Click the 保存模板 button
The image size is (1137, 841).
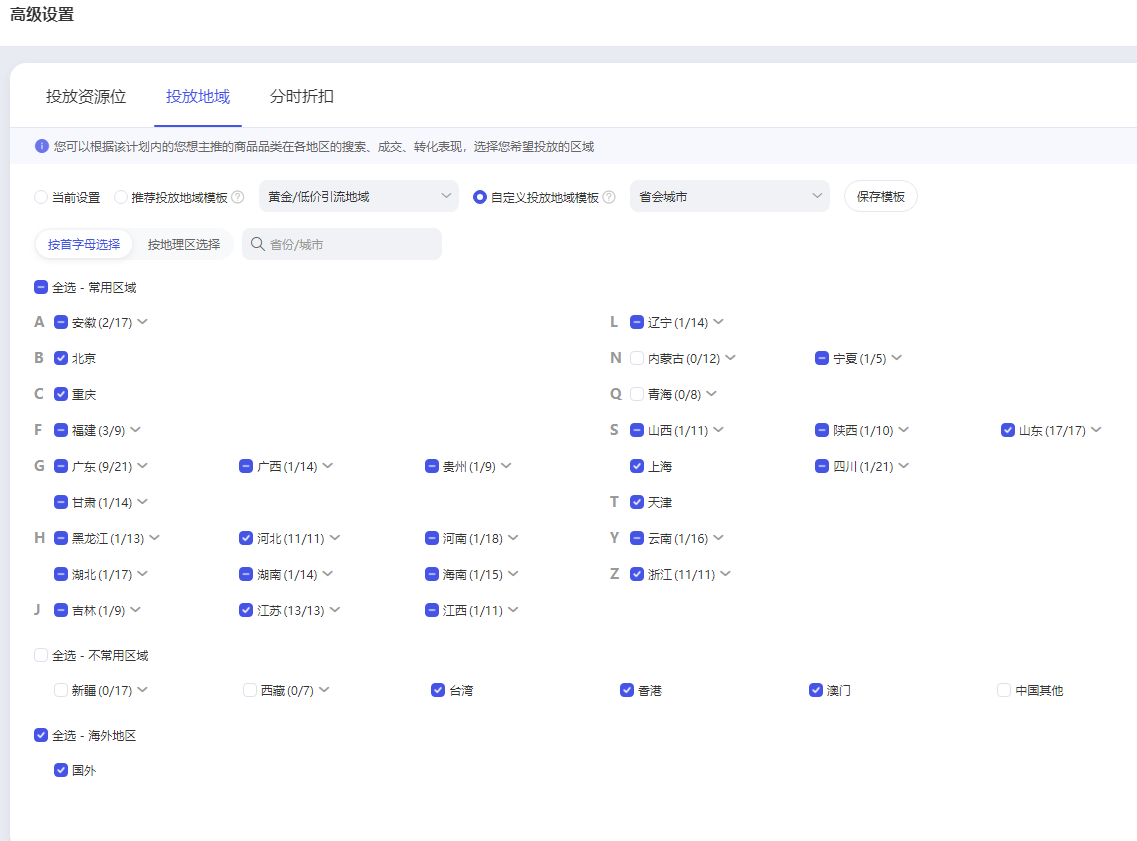pyautogui.click(x=880, y=197)
